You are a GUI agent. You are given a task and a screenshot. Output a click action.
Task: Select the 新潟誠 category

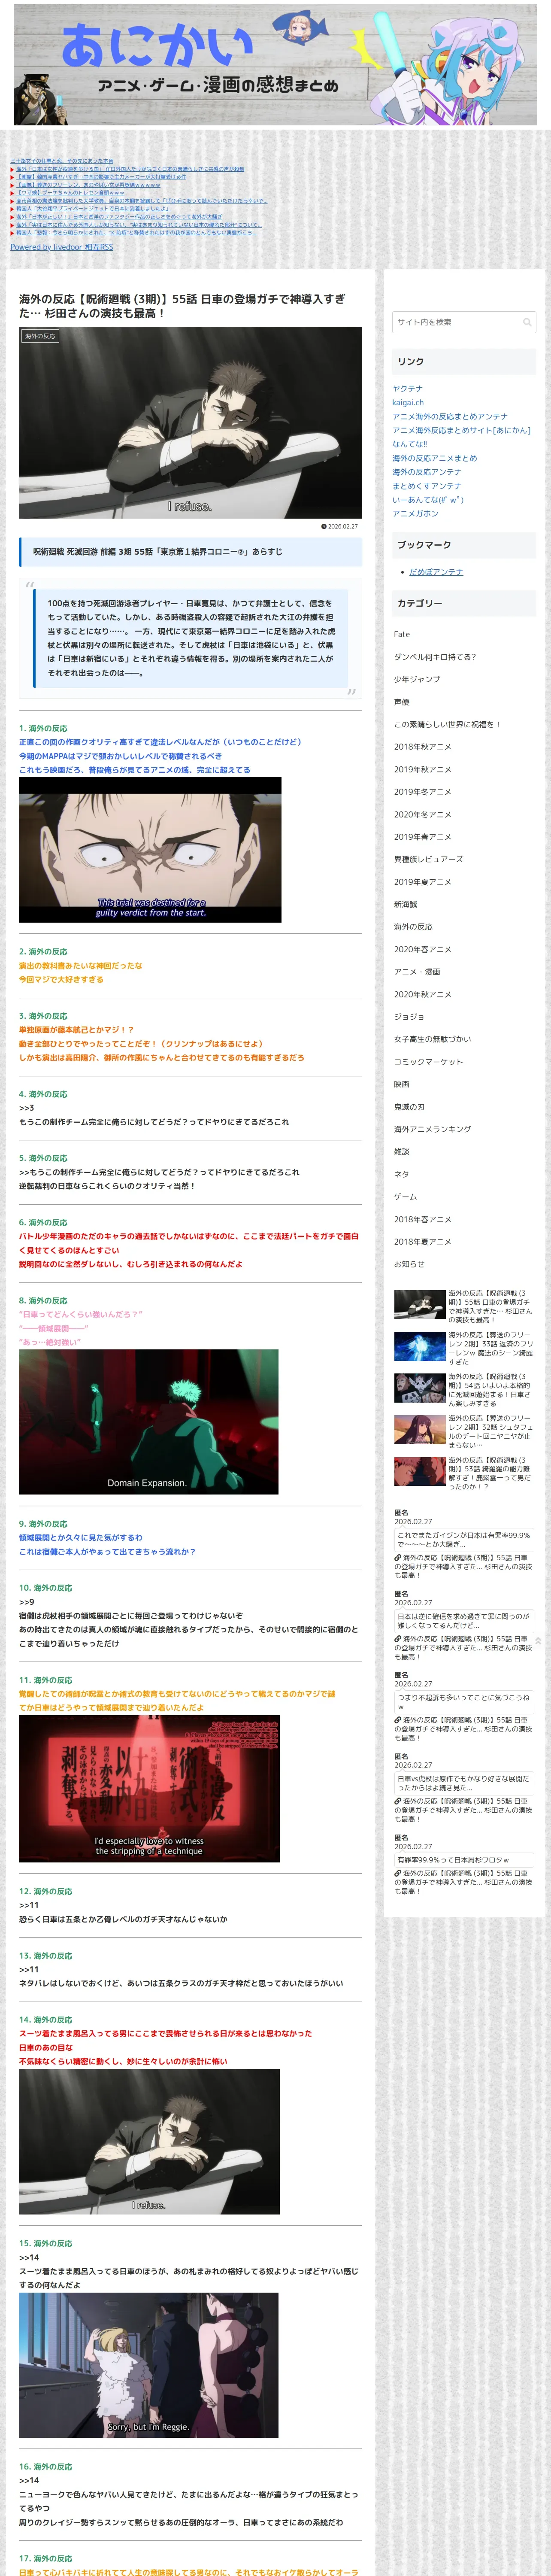click(405, 904)
